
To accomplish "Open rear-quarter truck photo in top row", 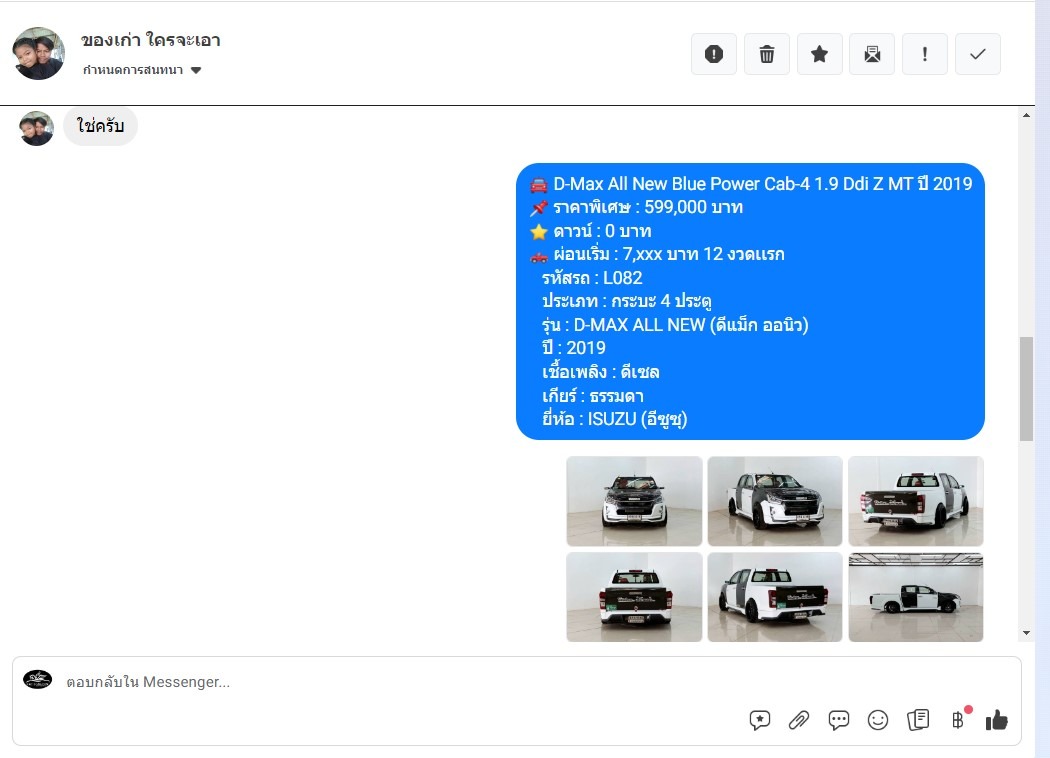I will 915,501.
